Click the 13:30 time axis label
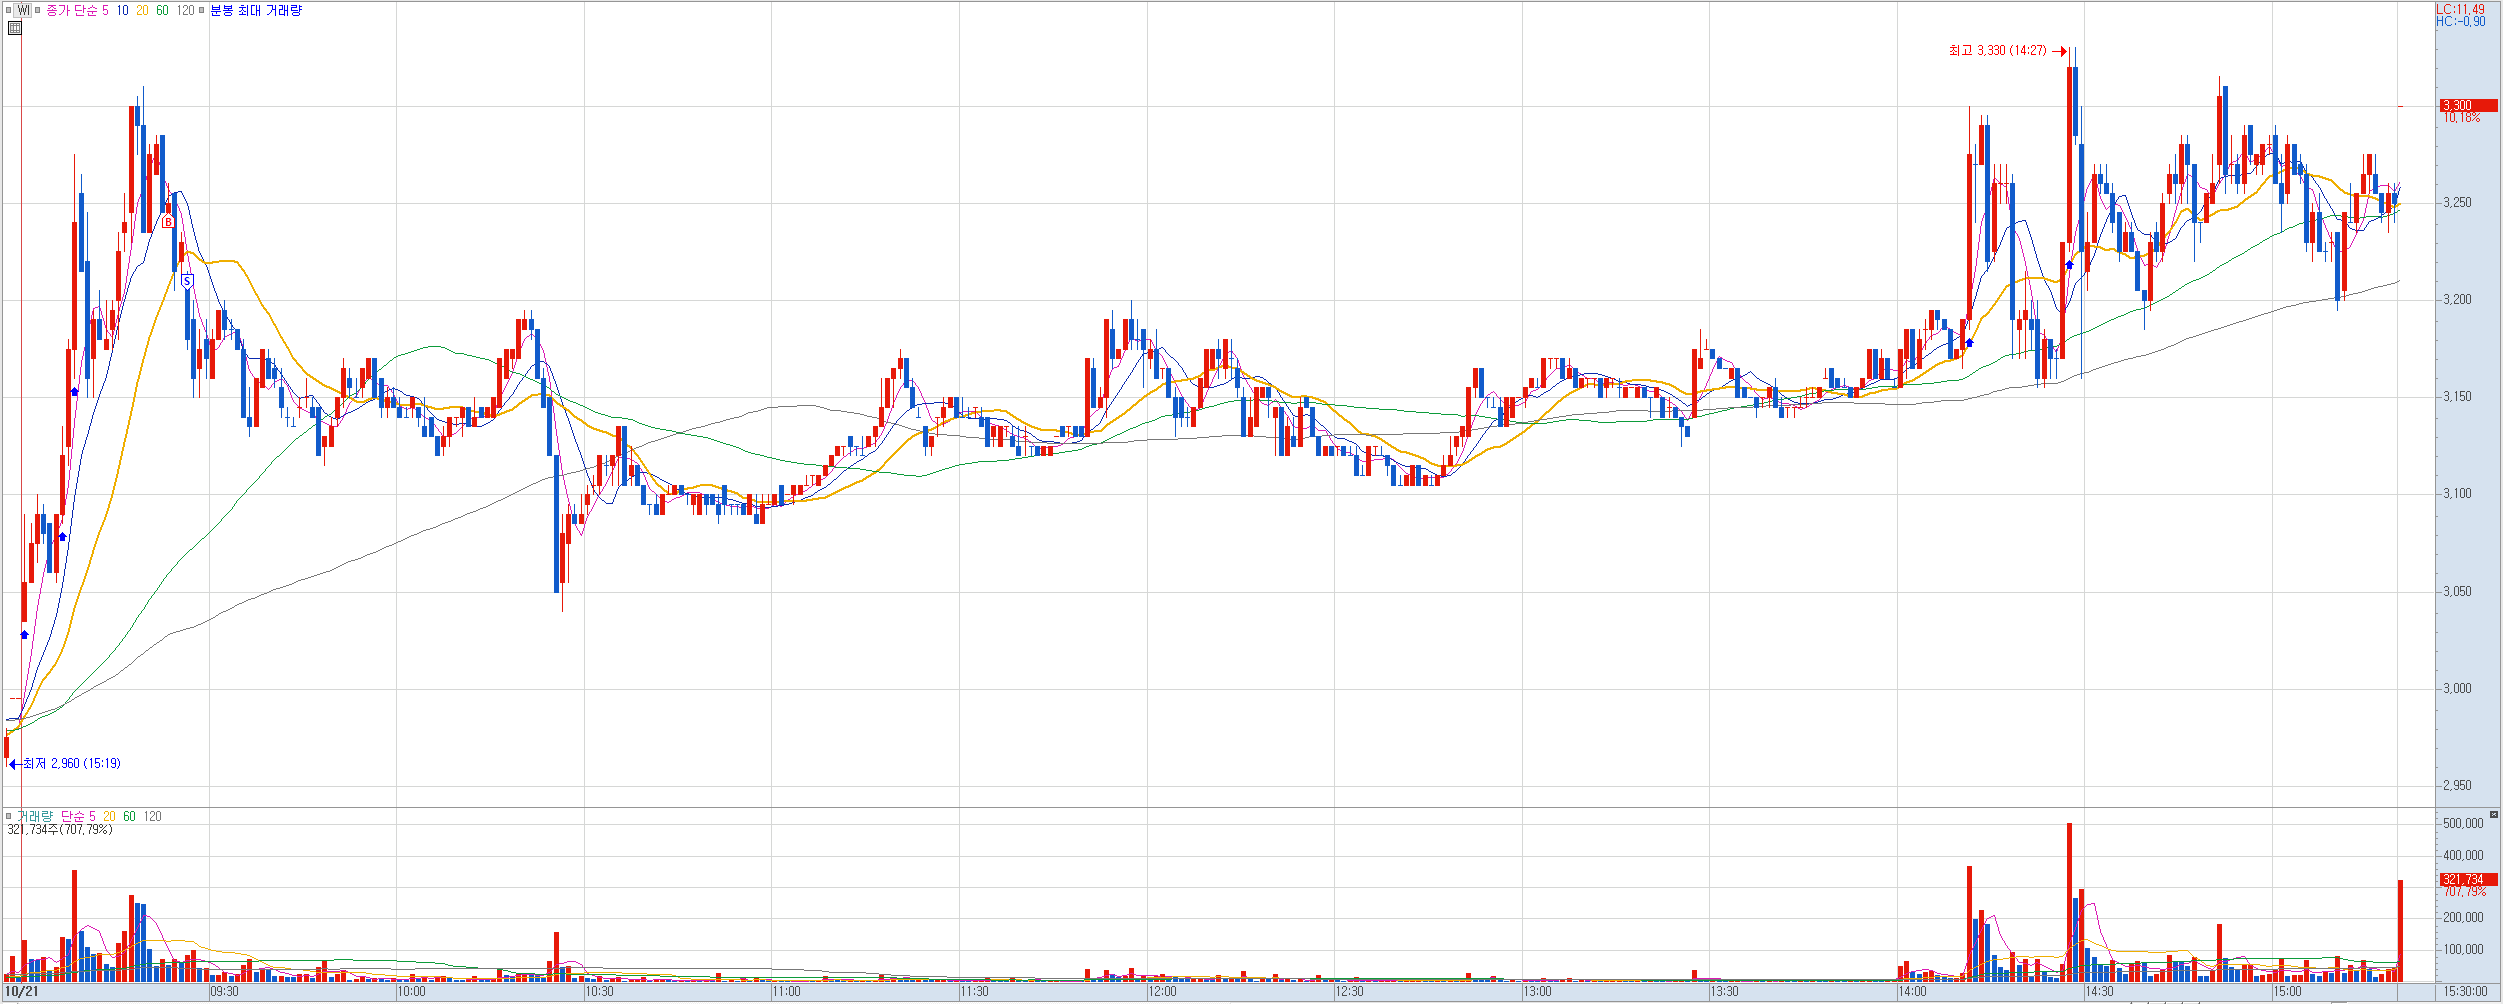 point(1724,992)
